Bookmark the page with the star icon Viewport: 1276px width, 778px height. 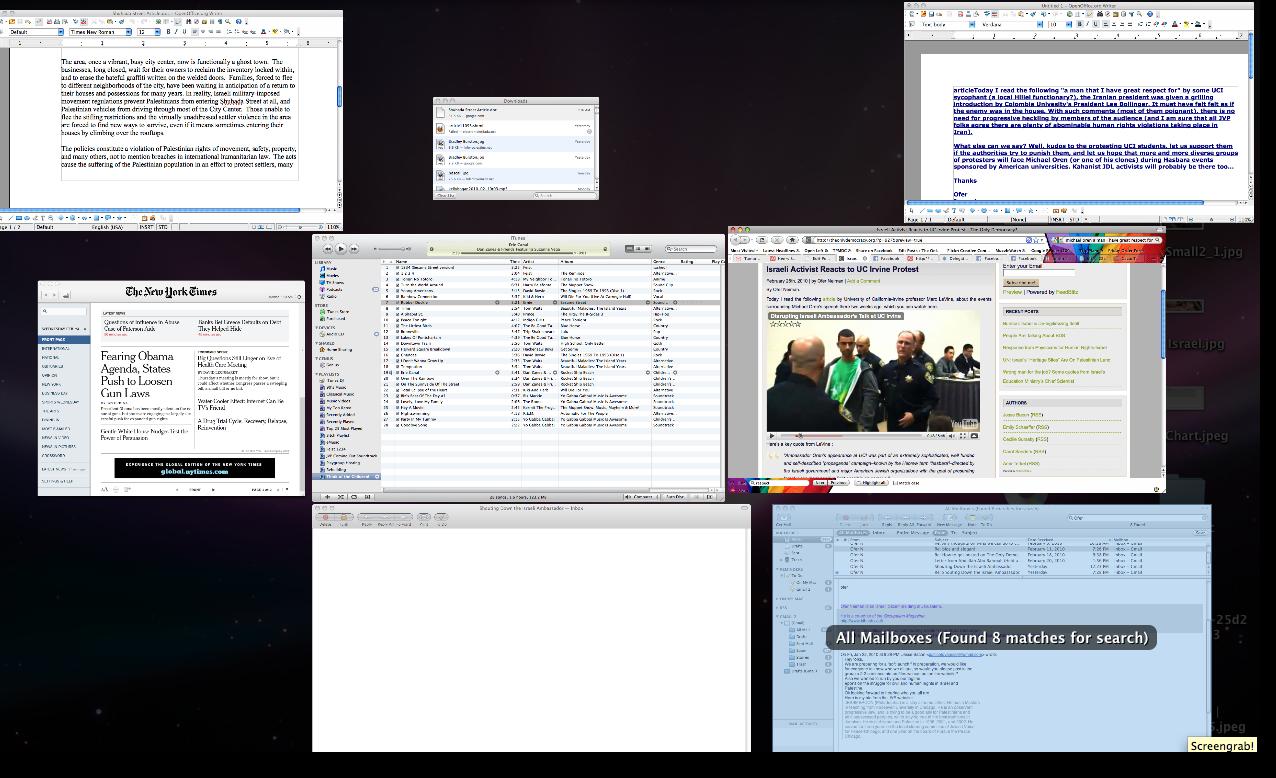tap(1036, 240)
